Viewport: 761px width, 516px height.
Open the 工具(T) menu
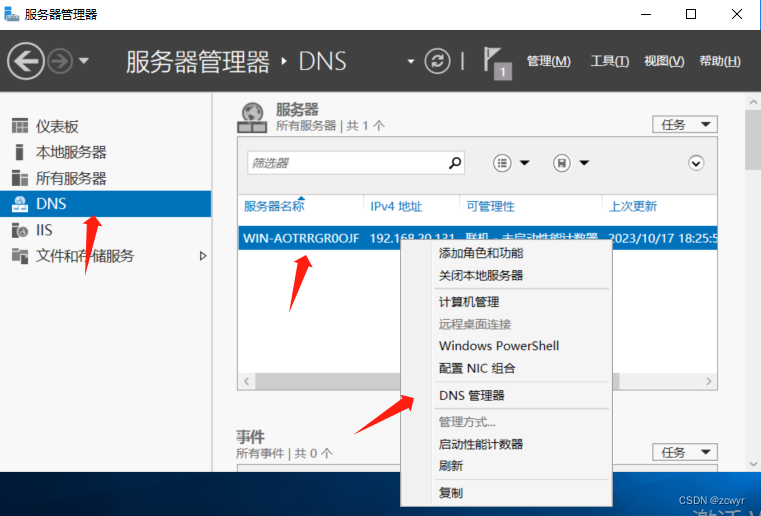(610, 61)
